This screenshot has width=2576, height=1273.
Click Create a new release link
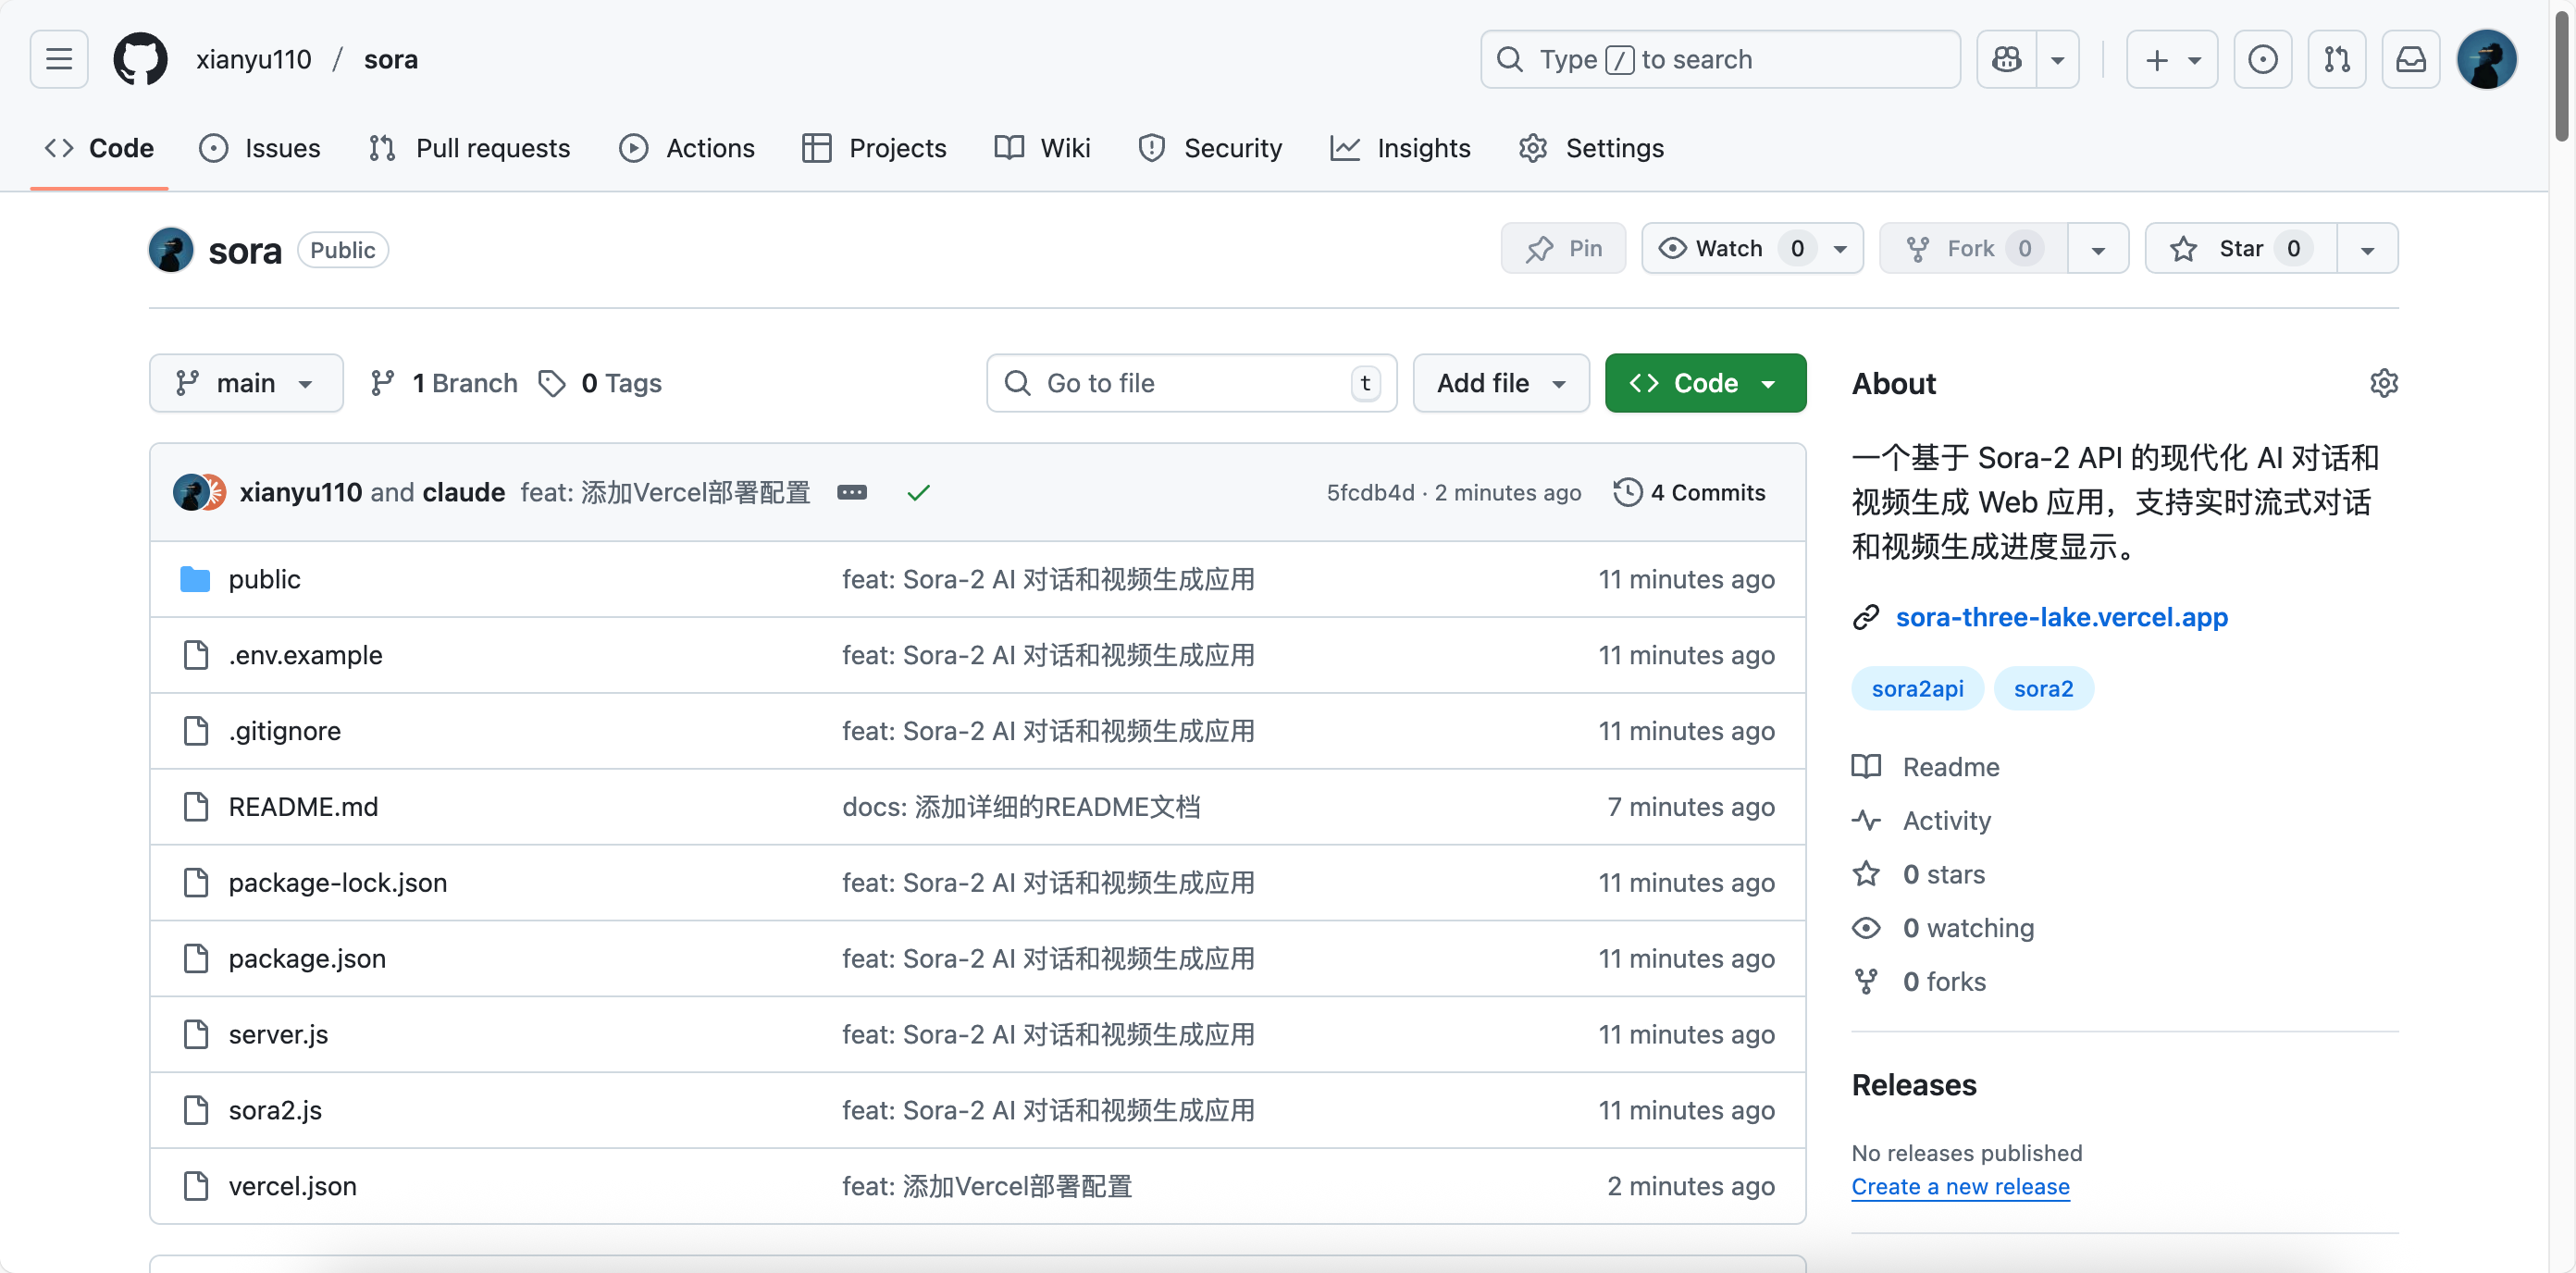click(x=1959, y=1186)
